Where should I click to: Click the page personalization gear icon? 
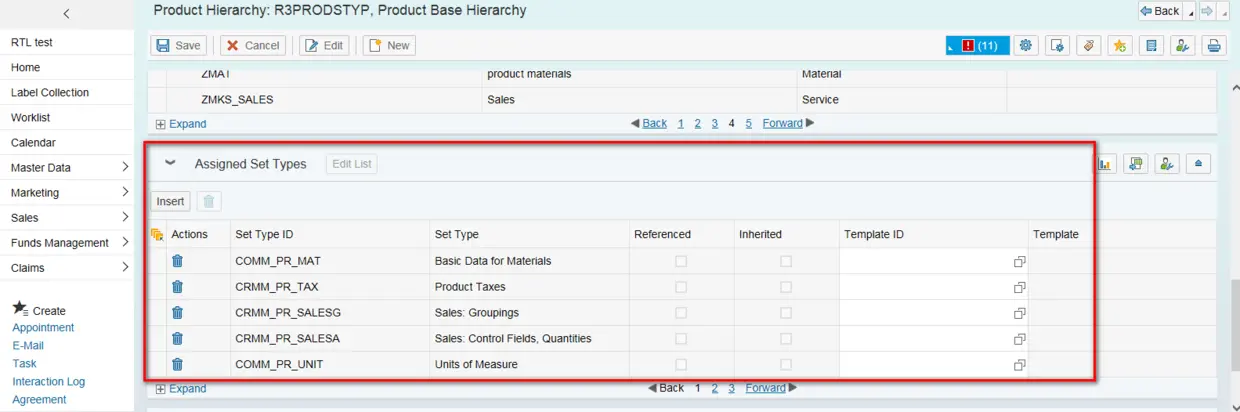pyautogui.click(x=1057, y=45)
